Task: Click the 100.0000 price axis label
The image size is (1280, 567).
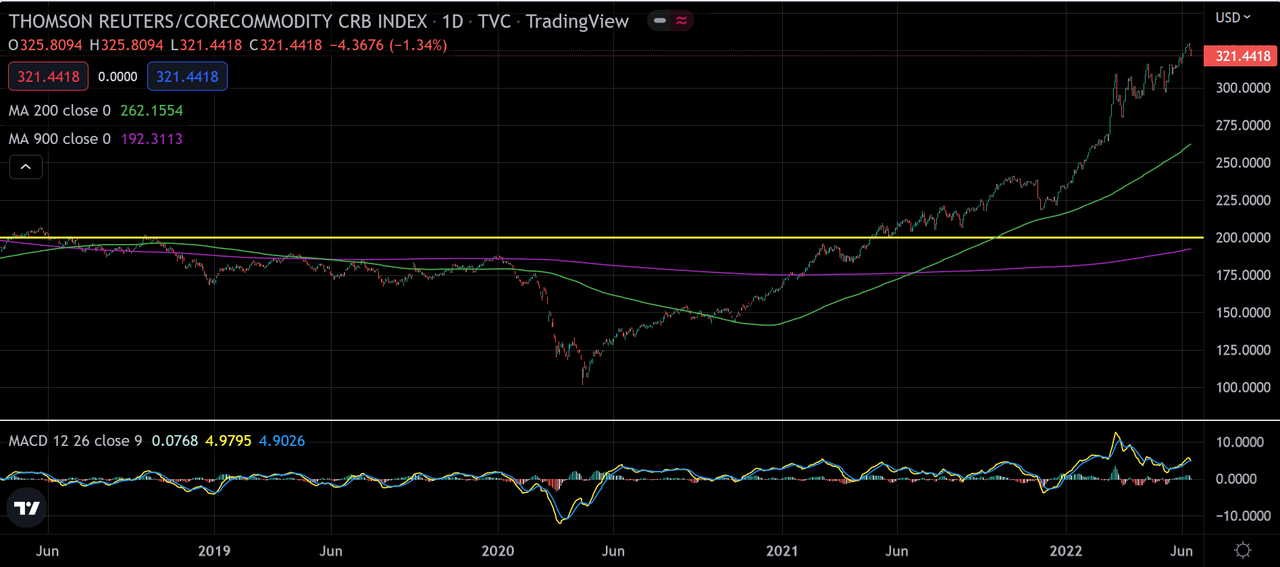Action: tap(1241, 388)
